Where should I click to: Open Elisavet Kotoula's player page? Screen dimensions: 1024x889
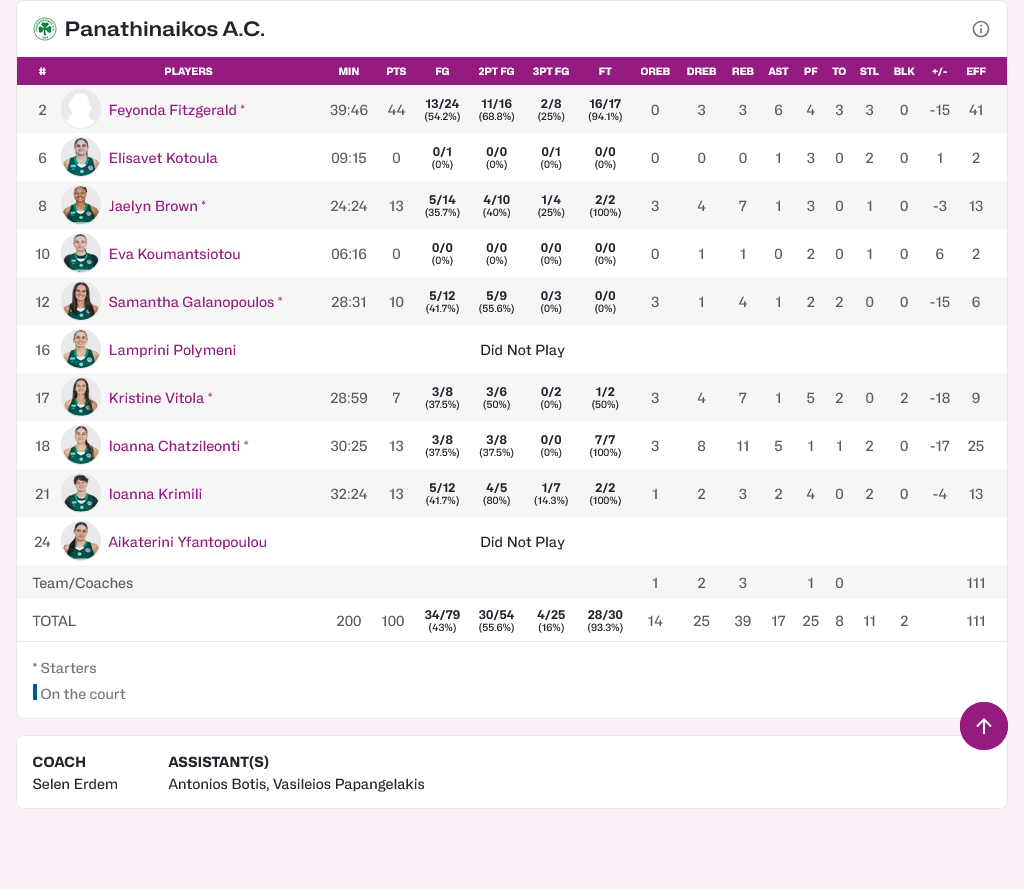[162, 158]
